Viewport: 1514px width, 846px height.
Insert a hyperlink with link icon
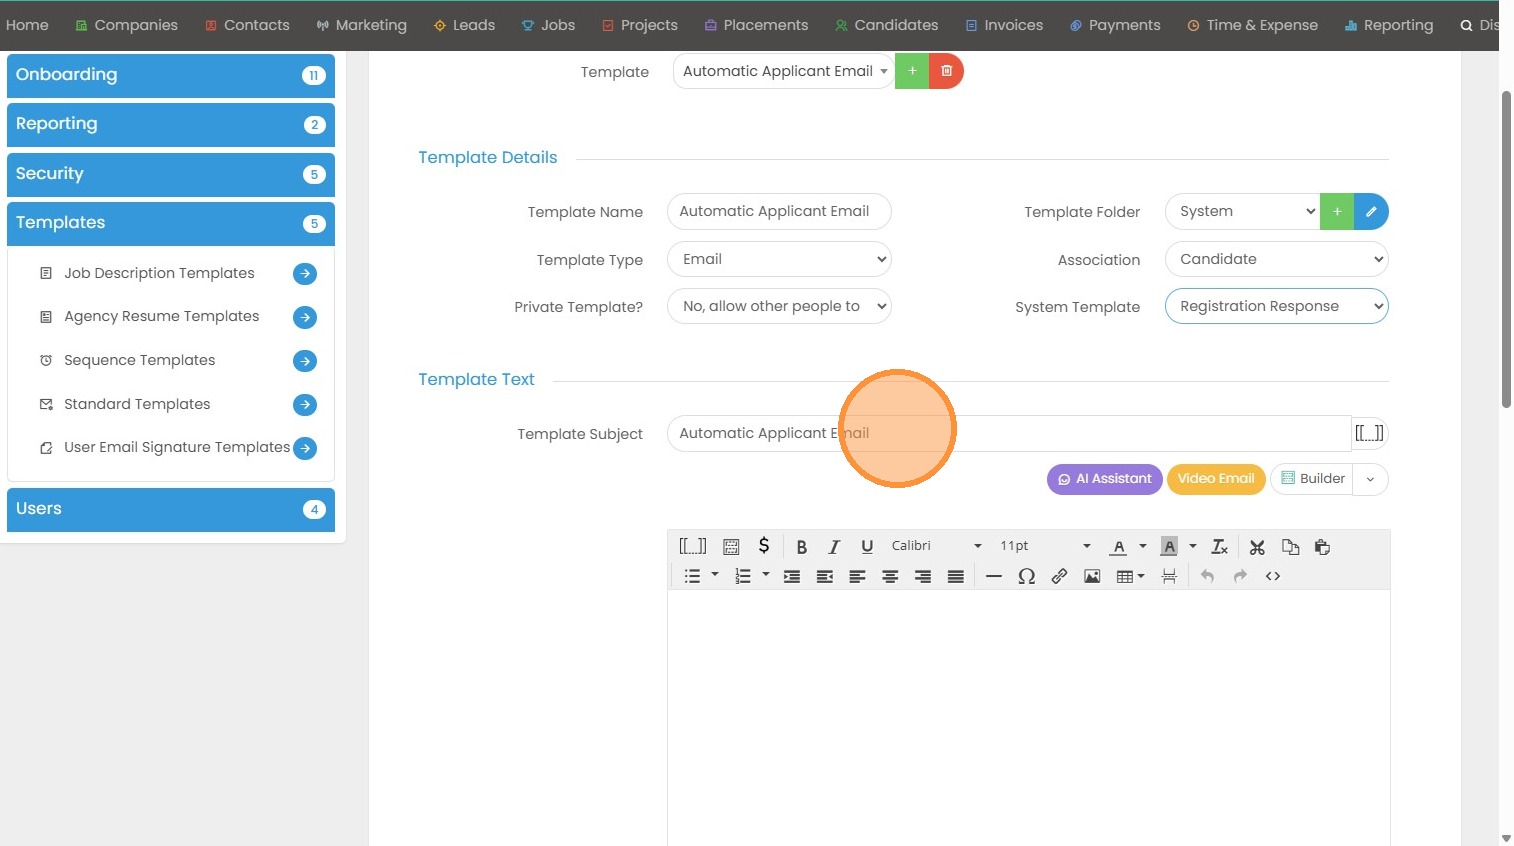(x=1059, y=576)
